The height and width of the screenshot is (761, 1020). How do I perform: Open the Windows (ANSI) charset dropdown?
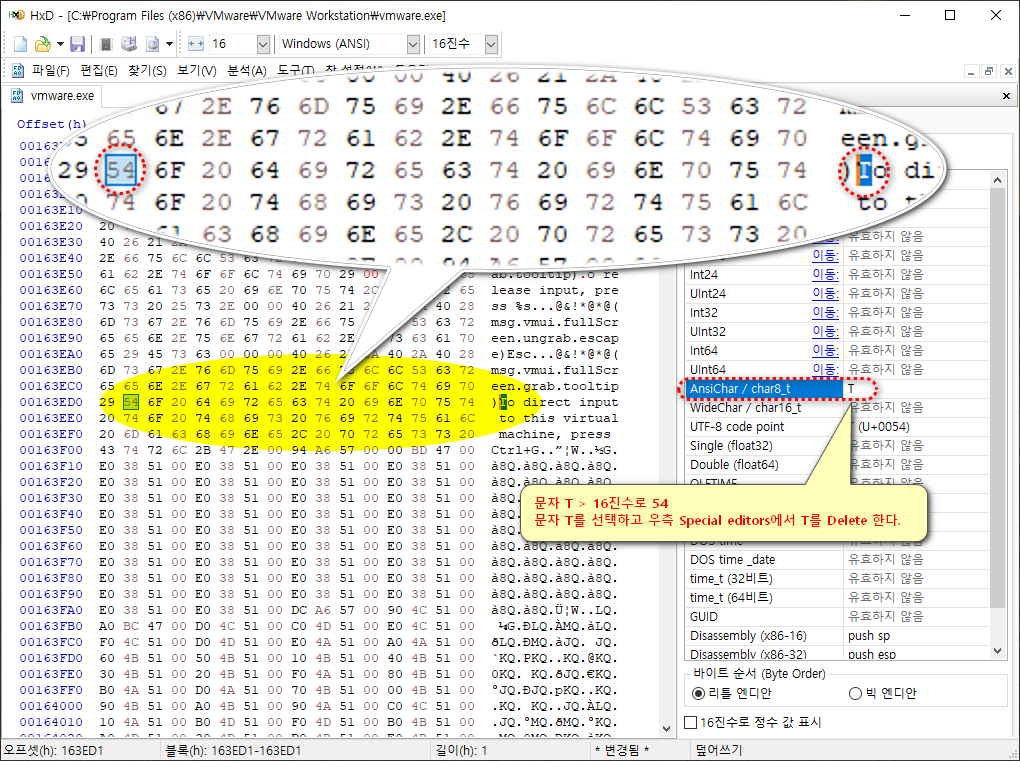(412, 44)
